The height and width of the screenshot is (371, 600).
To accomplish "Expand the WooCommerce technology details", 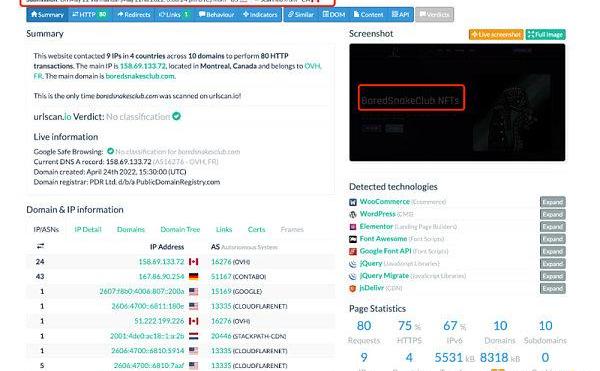I will (x=553, y=202).
